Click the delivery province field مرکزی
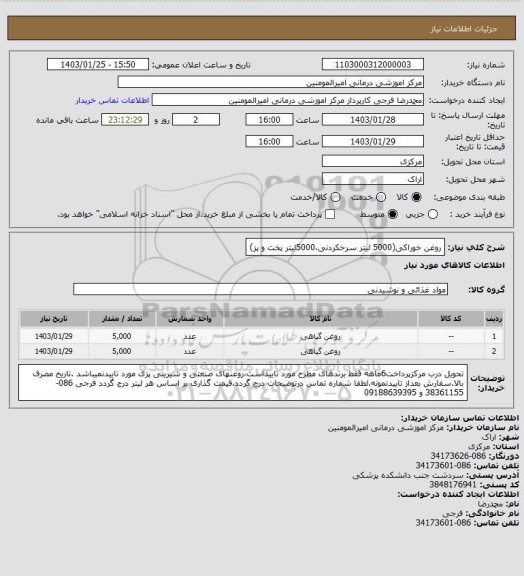The width and height of the screenshot is (524, 576). pos(373,161)
